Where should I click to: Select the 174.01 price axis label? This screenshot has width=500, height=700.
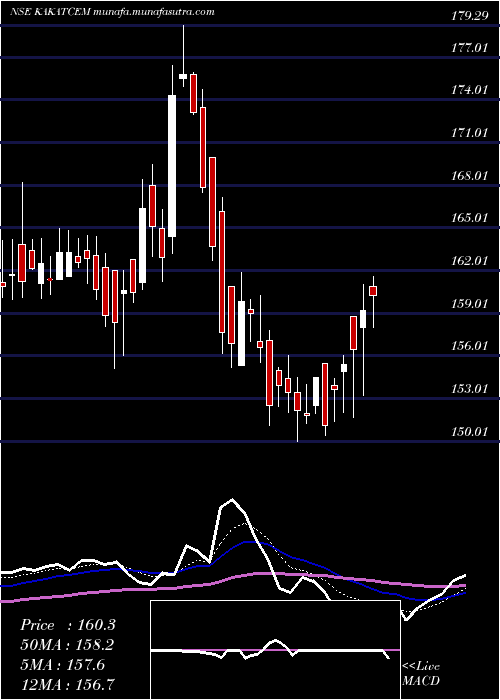[x=469, y=90]
